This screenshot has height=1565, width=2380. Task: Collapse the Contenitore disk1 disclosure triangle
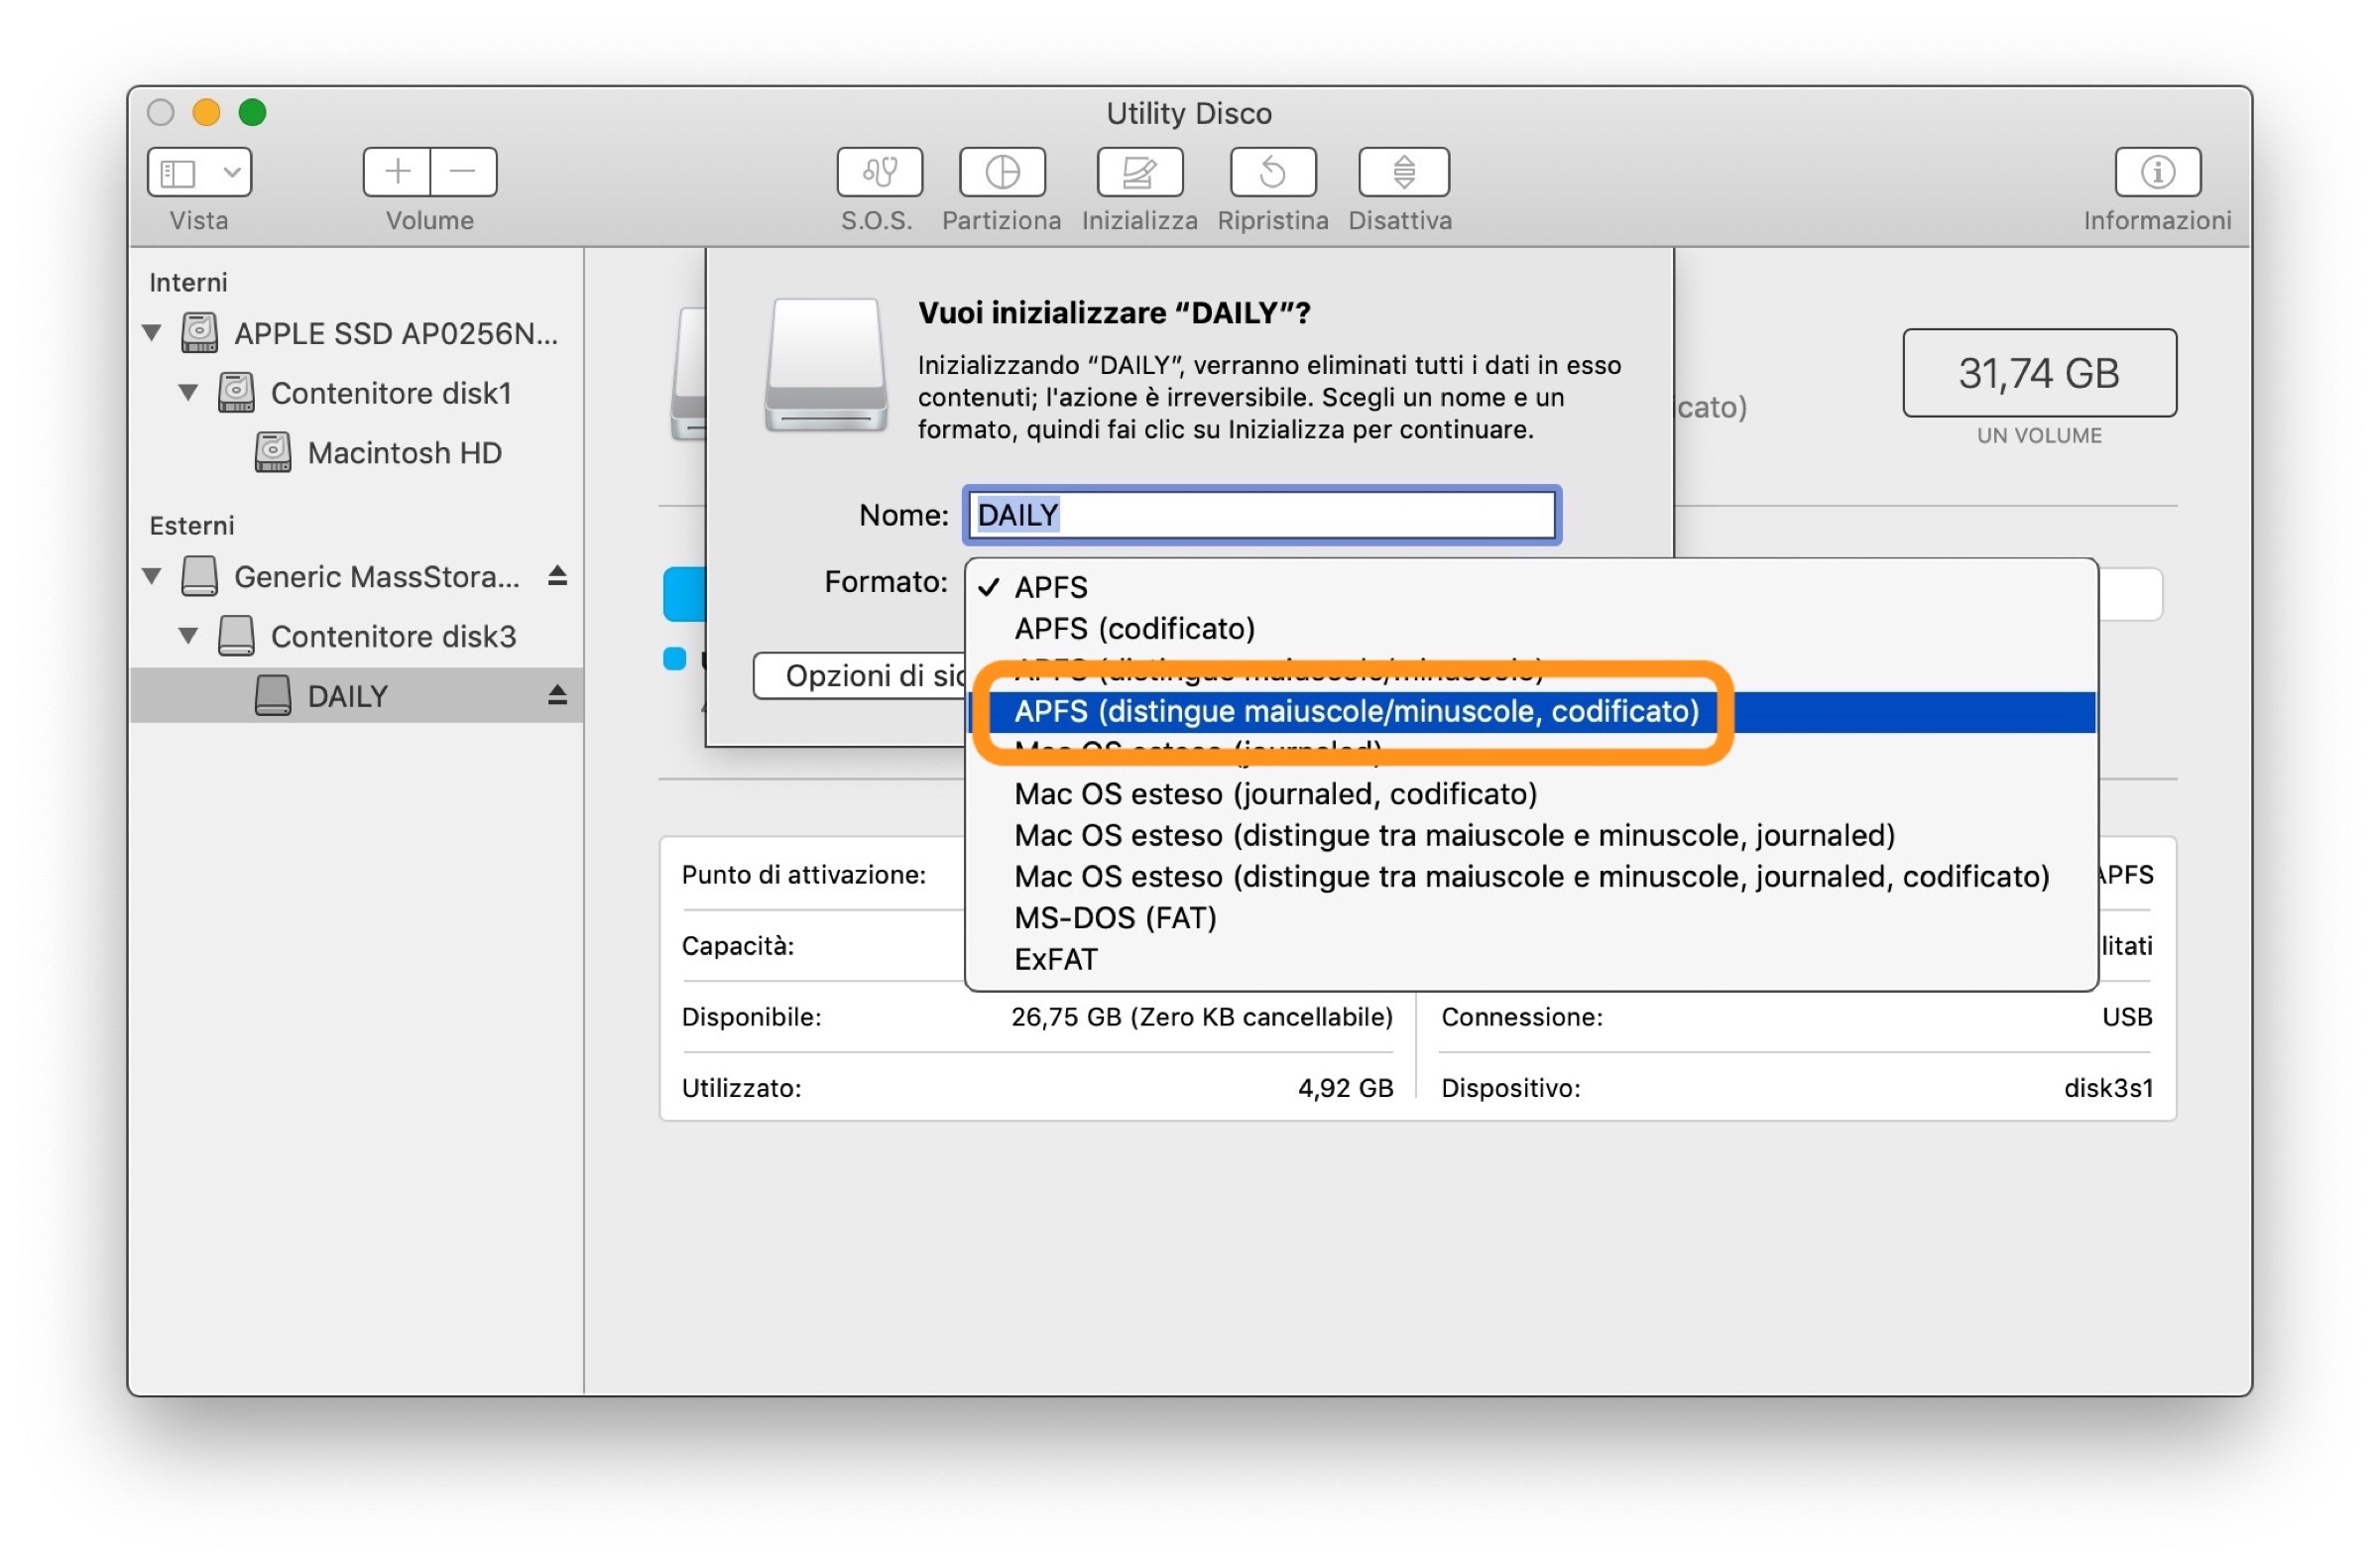[x=188, y=392]
